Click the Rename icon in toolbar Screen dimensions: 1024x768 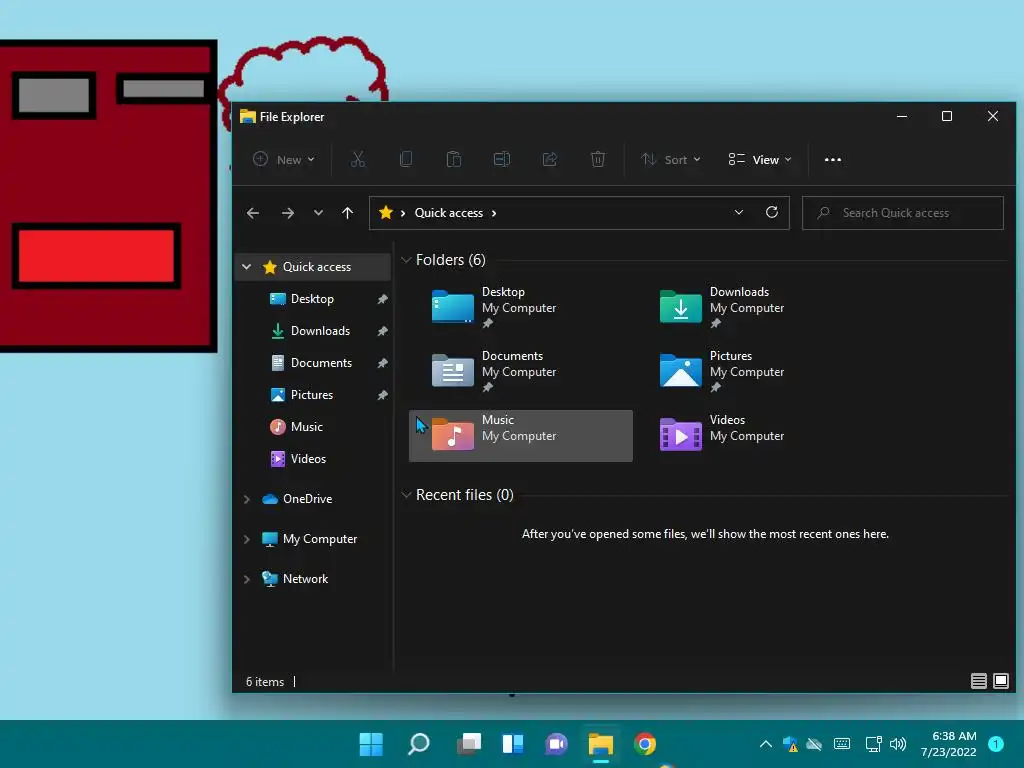coord(502,159)
